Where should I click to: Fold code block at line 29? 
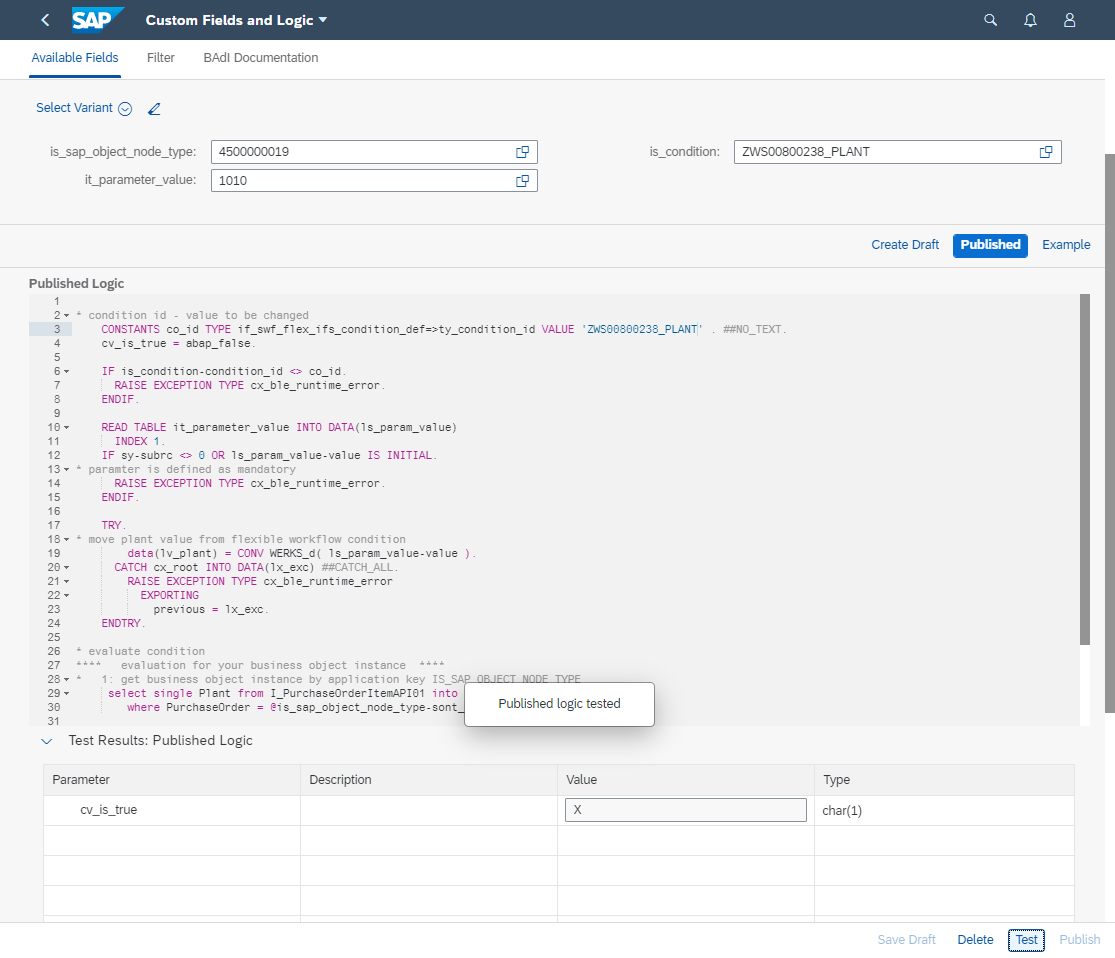pos(67,693)
